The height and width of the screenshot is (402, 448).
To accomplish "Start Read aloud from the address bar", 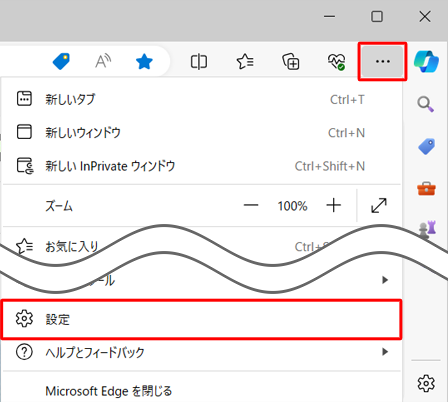I will pos(103,61).
